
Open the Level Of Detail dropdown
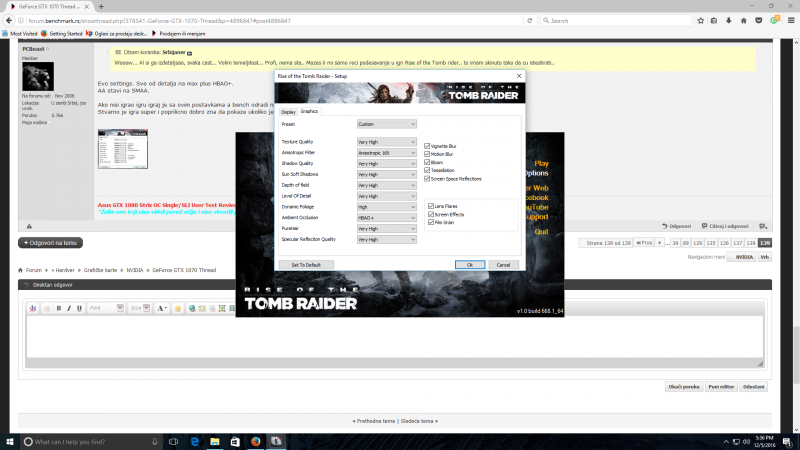(x=386, y=196)
